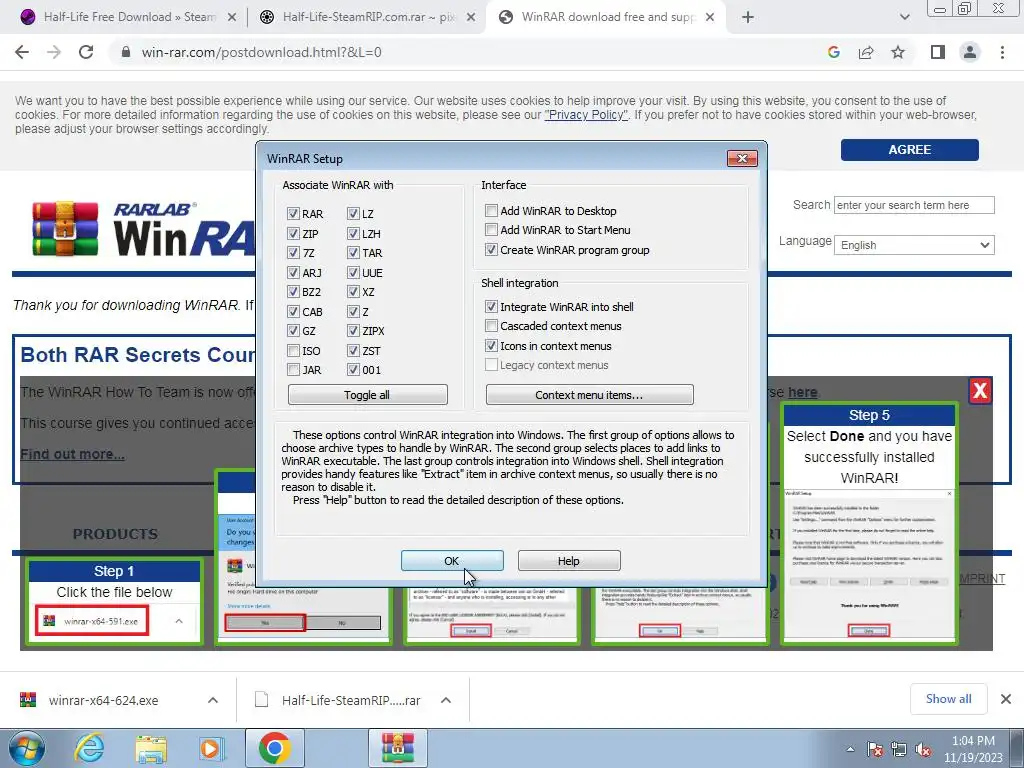Check Add WinRAR to Start Menu

[491, 230]
